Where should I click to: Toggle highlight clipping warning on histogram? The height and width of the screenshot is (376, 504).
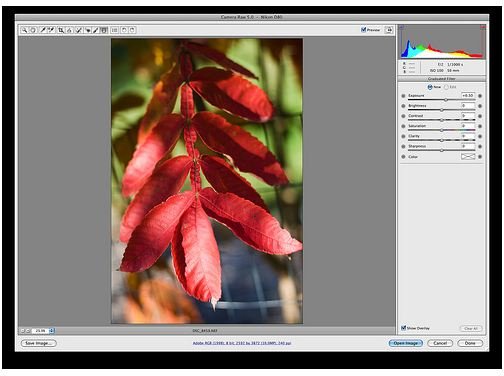click(483, 27)
